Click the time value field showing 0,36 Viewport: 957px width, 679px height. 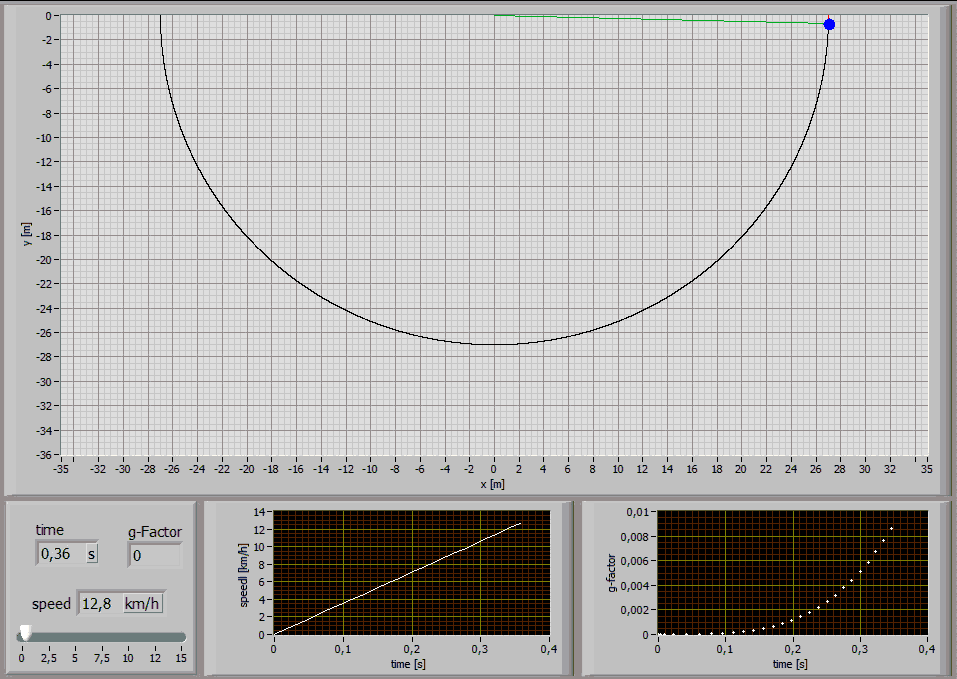(60, 554)
